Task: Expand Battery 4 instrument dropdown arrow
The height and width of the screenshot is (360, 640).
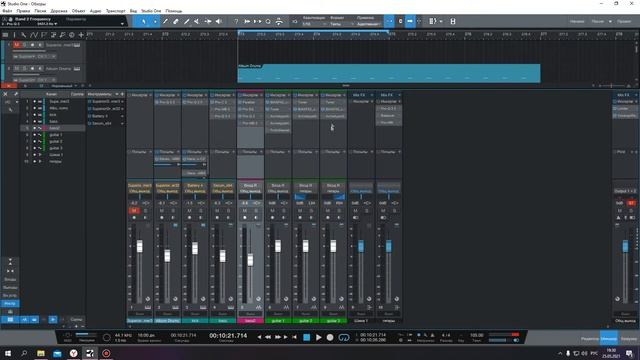Action: [x=122, y=116]
